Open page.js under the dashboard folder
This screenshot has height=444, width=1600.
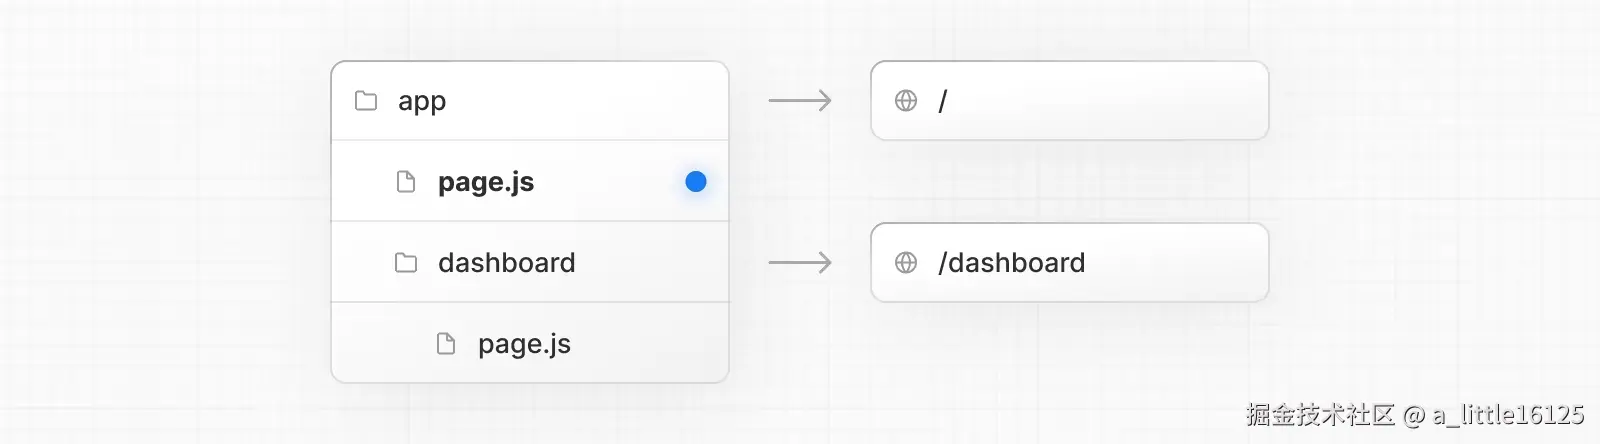524,344
